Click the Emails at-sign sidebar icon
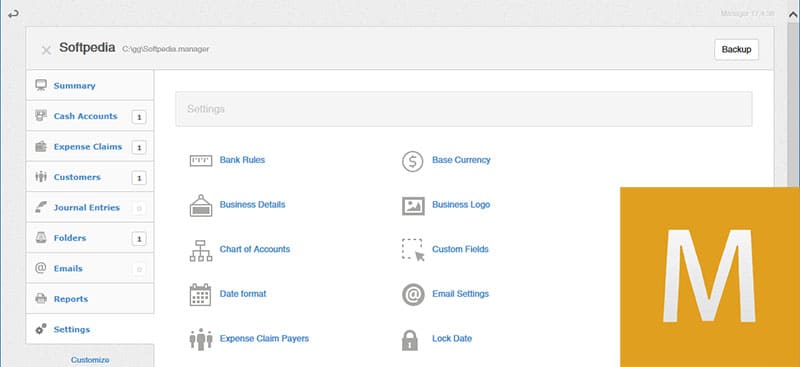Screen dimensions: 800x367 coord(41,268)
